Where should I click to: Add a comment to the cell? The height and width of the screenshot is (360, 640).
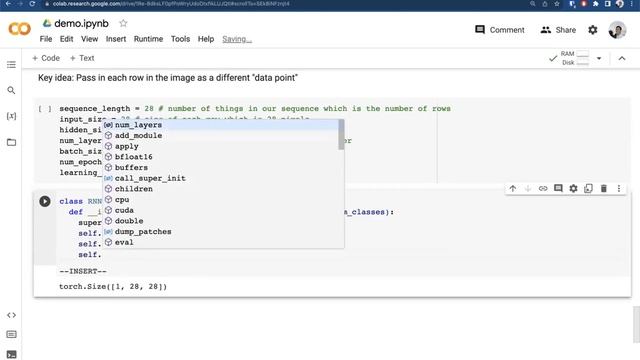pyautogui.click(x=558, y=188)
